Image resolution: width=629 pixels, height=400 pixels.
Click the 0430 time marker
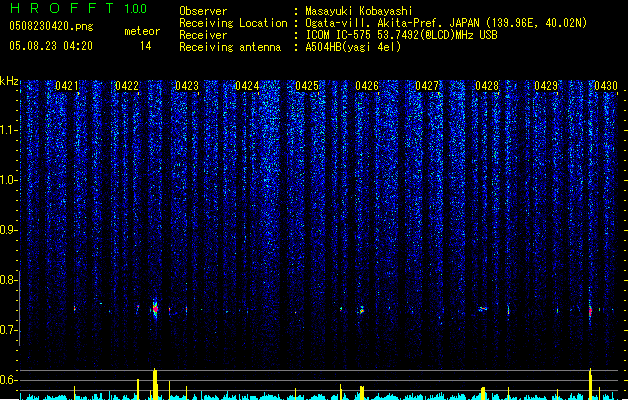[x=606, y=86]
